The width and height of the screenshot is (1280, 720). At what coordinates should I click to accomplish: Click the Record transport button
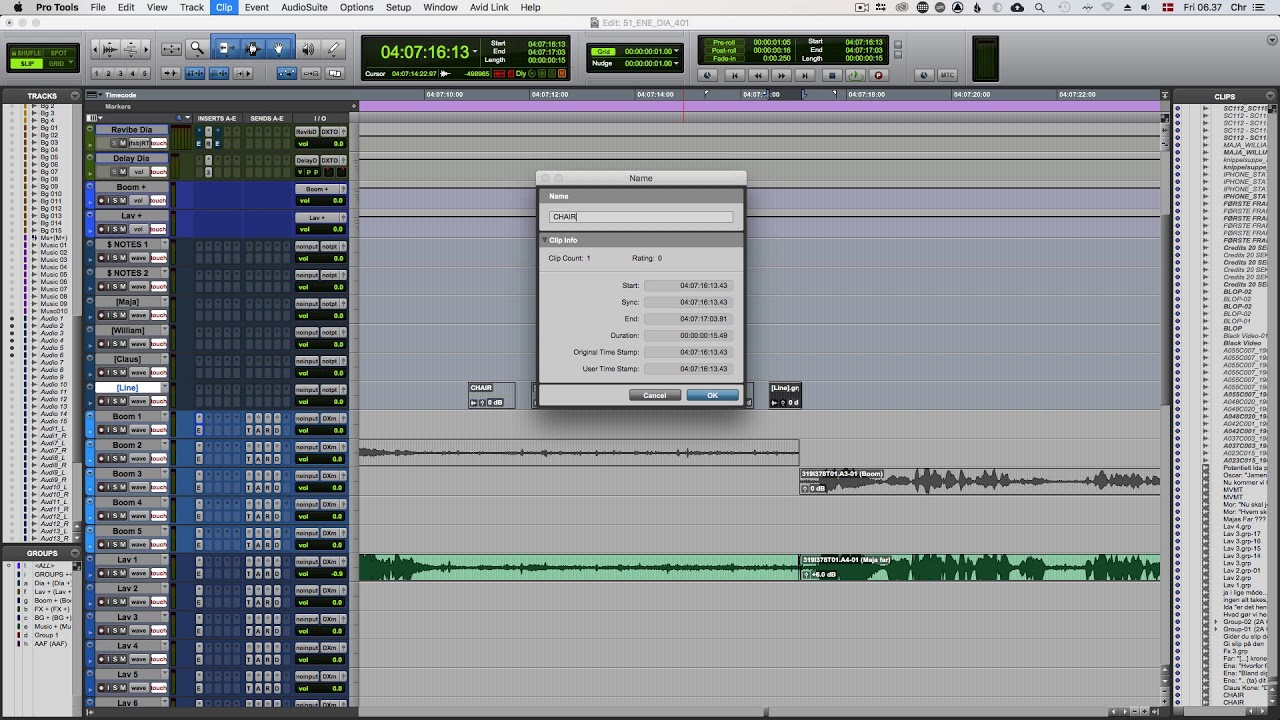pyautogui.click(x=879, y=75)
